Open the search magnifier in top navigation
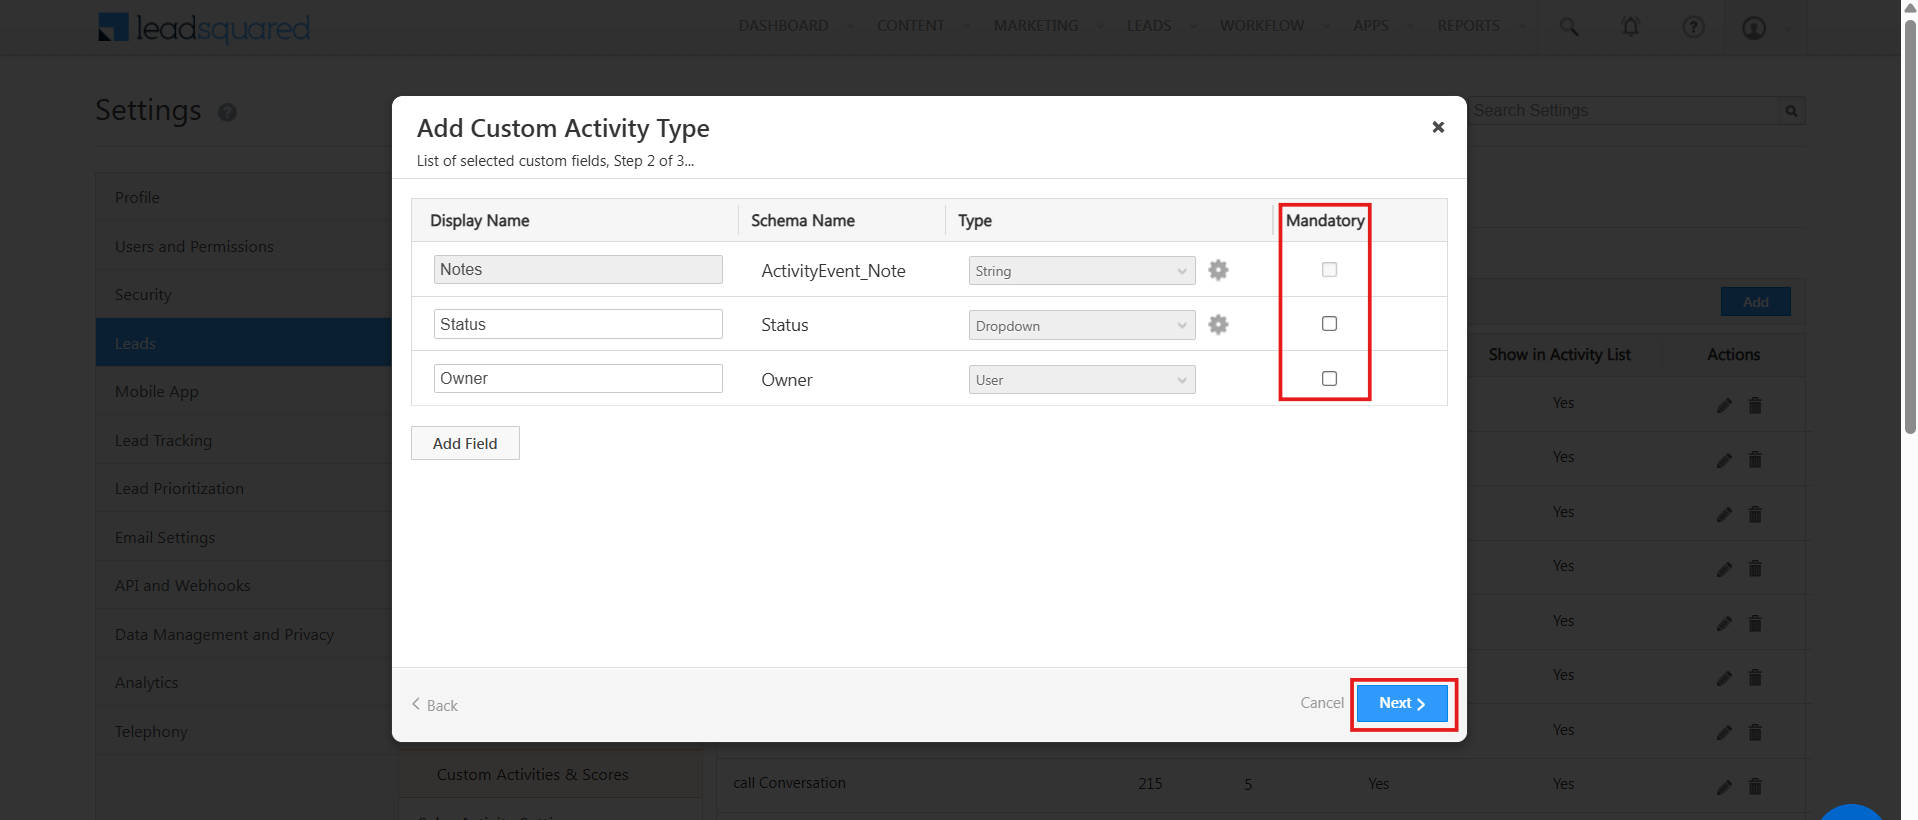The image size is (1918, 820). [x=1569, y=27]
